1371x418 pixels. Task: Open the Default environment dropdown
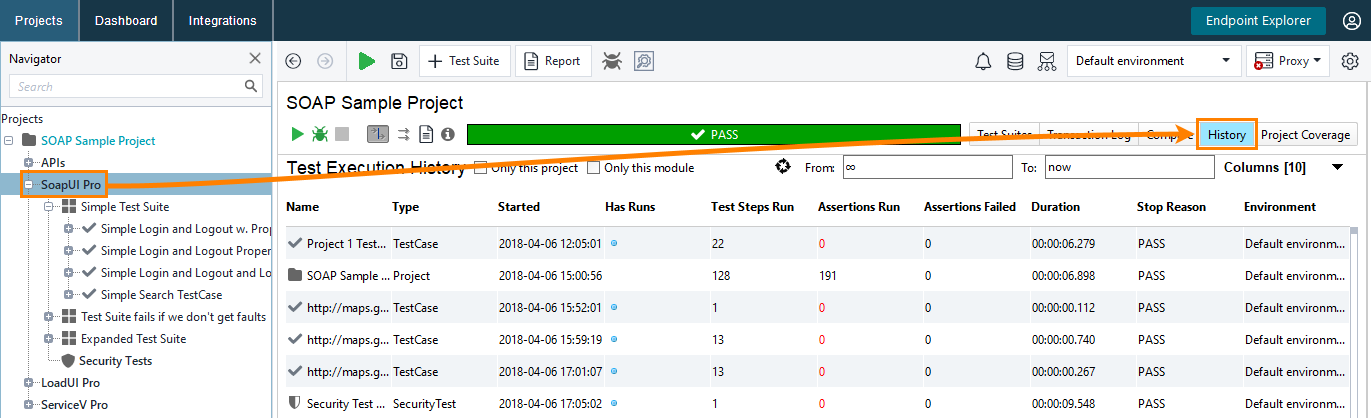pyautogui.click(x=1152, y=61)
